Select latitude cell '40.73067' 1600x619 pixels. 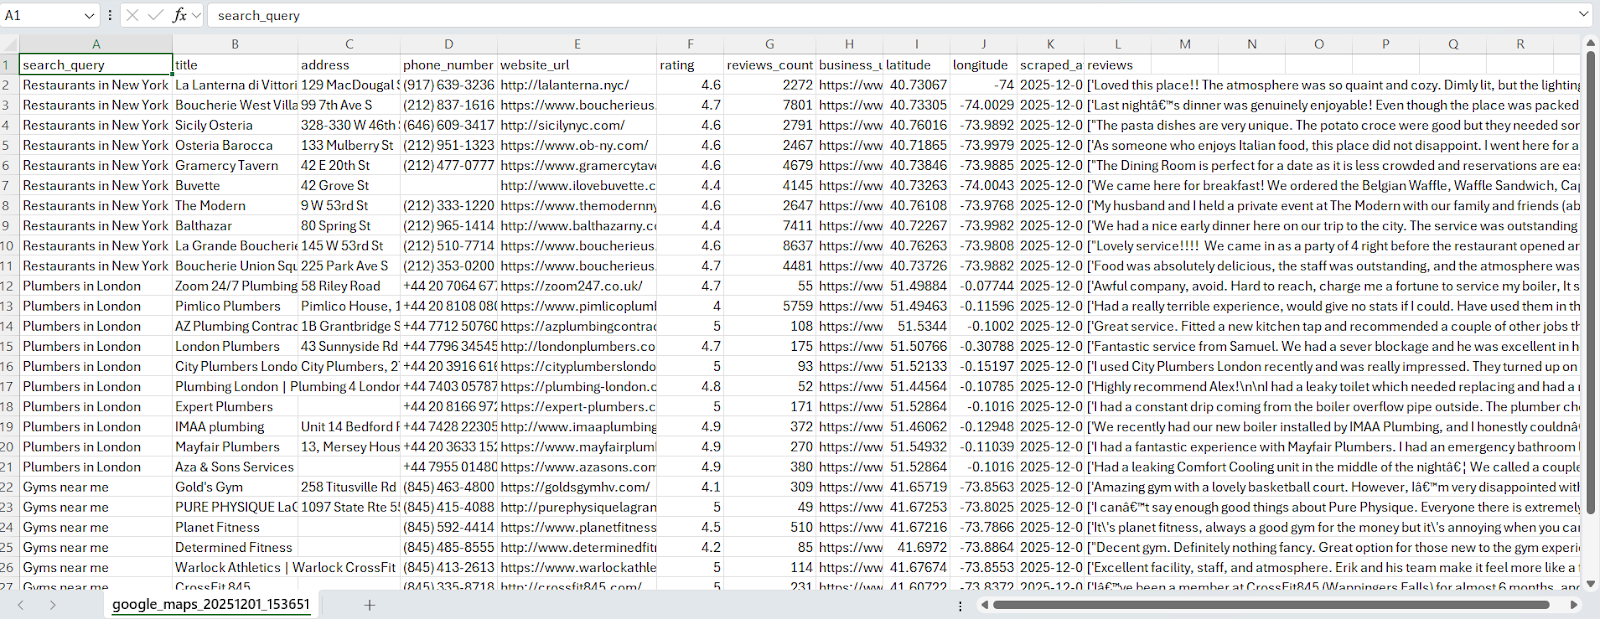point(916,85)
